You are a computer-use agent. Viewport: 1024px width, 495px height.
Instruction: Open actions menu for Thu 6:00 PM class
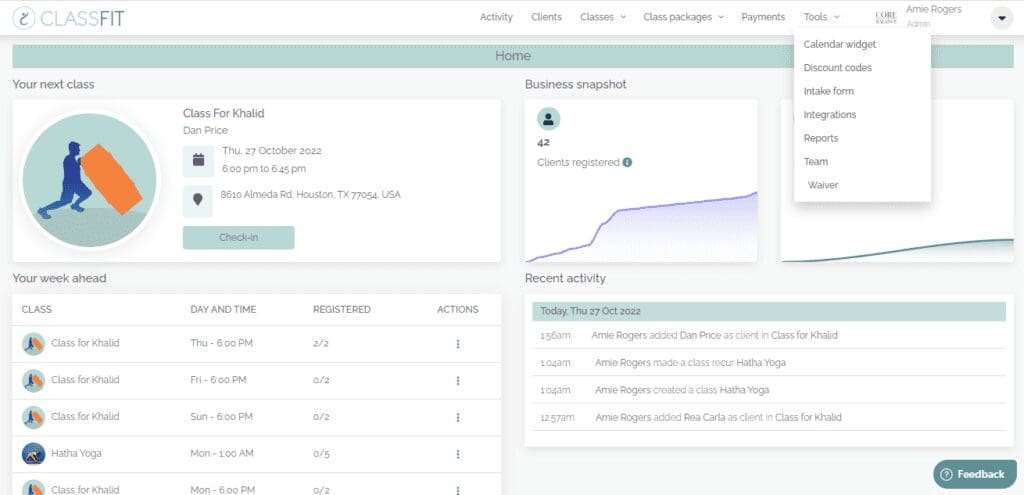click(458, 344)
